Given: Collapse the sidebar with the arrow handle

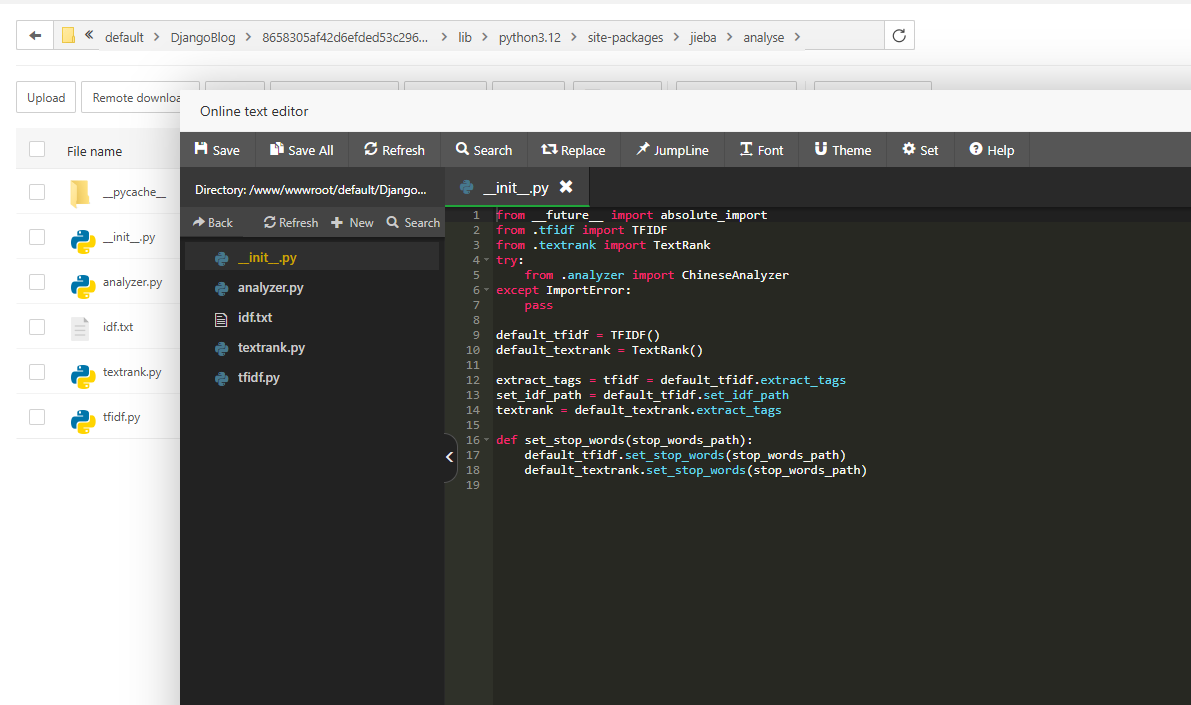Looking at the screenshot, I should point(450,457).
